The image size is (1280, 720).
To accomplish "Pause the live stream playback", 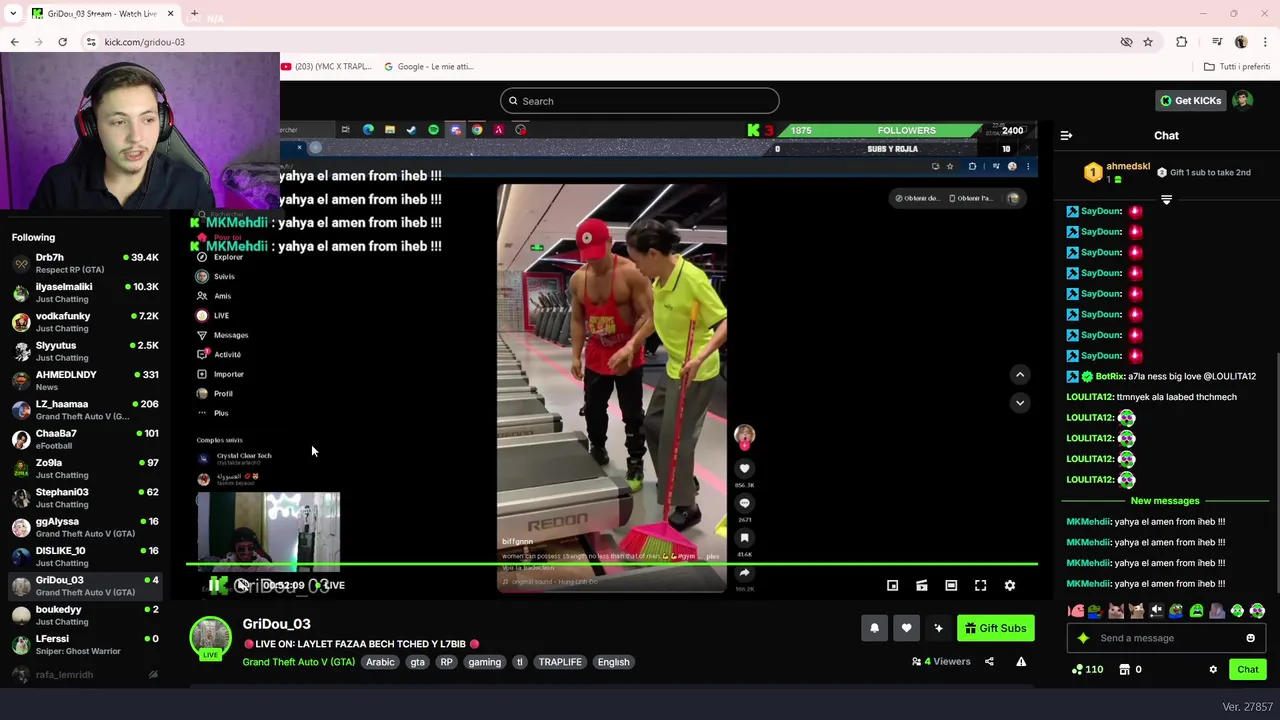I will click(215, 585).
